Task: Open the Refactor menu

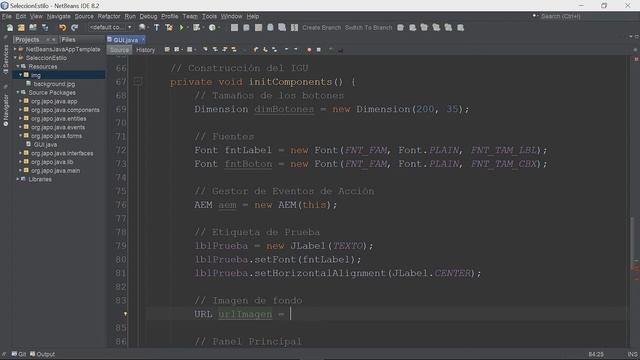Action: coord(109,16)
